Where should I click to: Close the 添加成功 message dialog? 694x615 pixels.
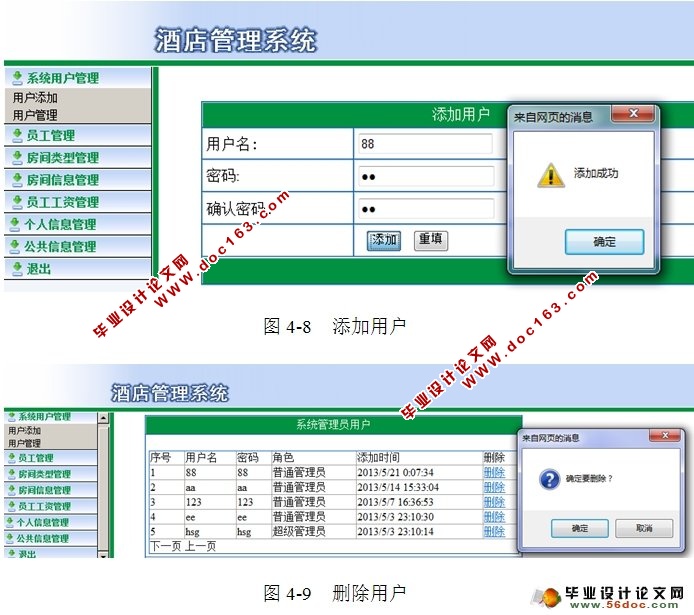click(633, 114)
